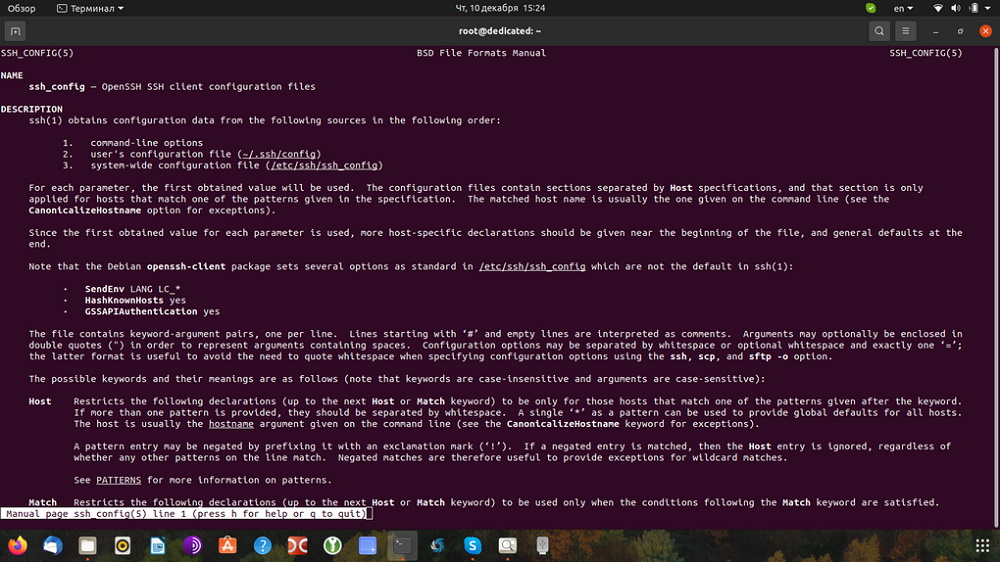Launch the red Double Commander icon

297,545
